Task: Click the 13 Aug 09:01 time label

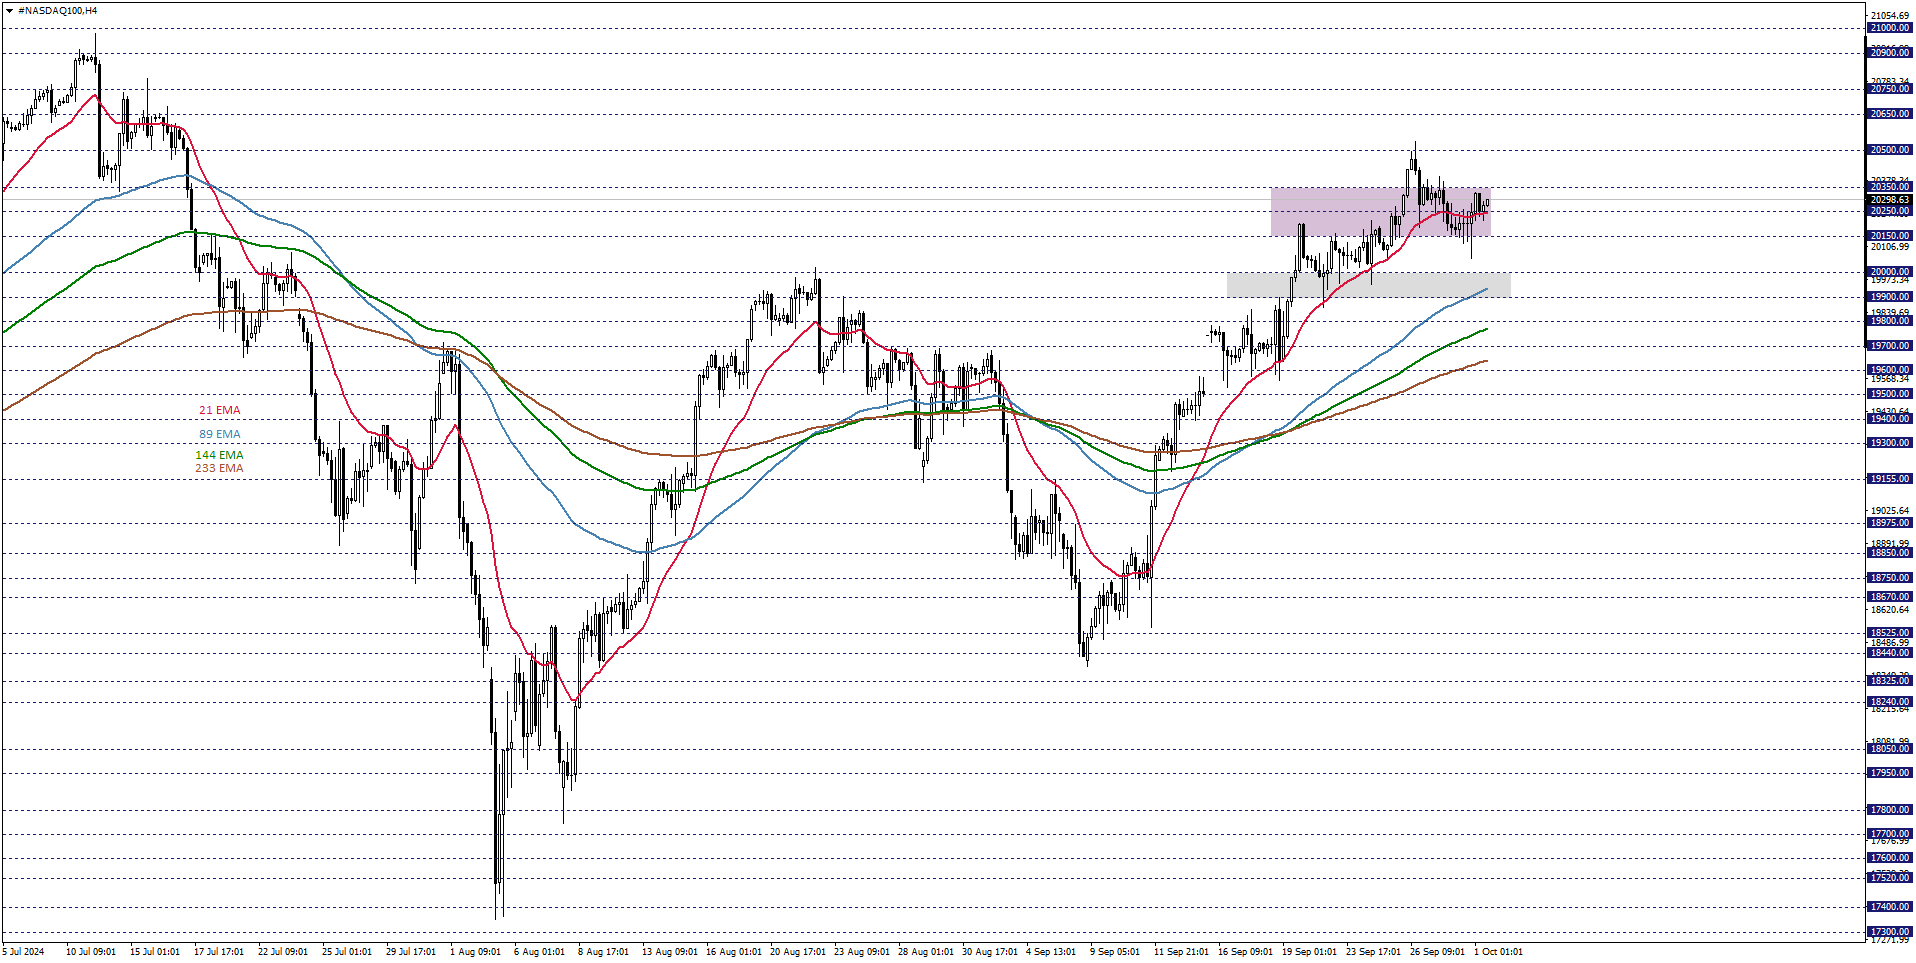Action: pyautogui.click(x=669, y=952)
